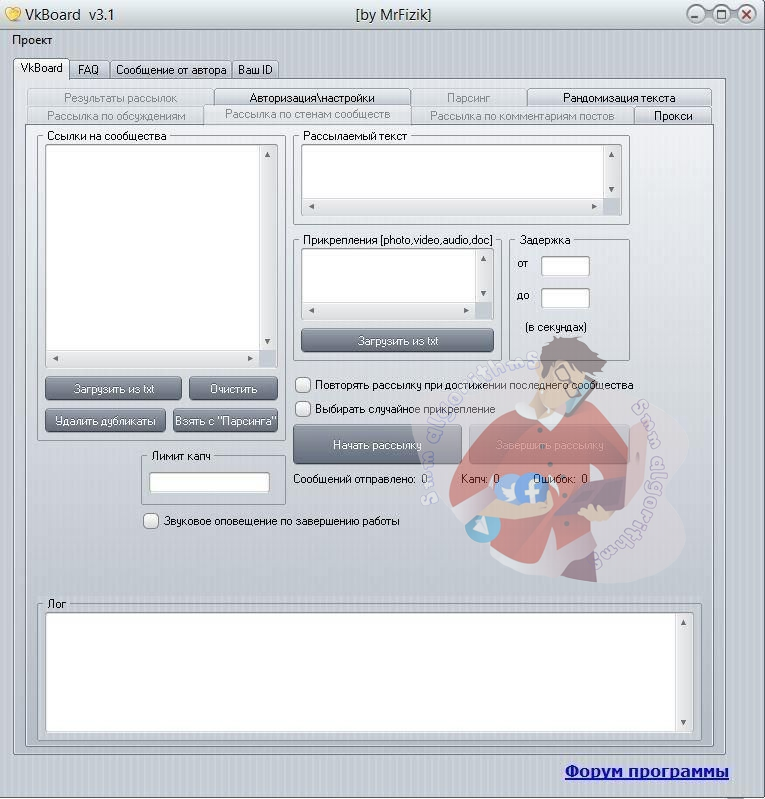The width and height of the screenshot is (765, 799).
Task: Click up arrow of community links scrollbar
Action: point(268,154)
